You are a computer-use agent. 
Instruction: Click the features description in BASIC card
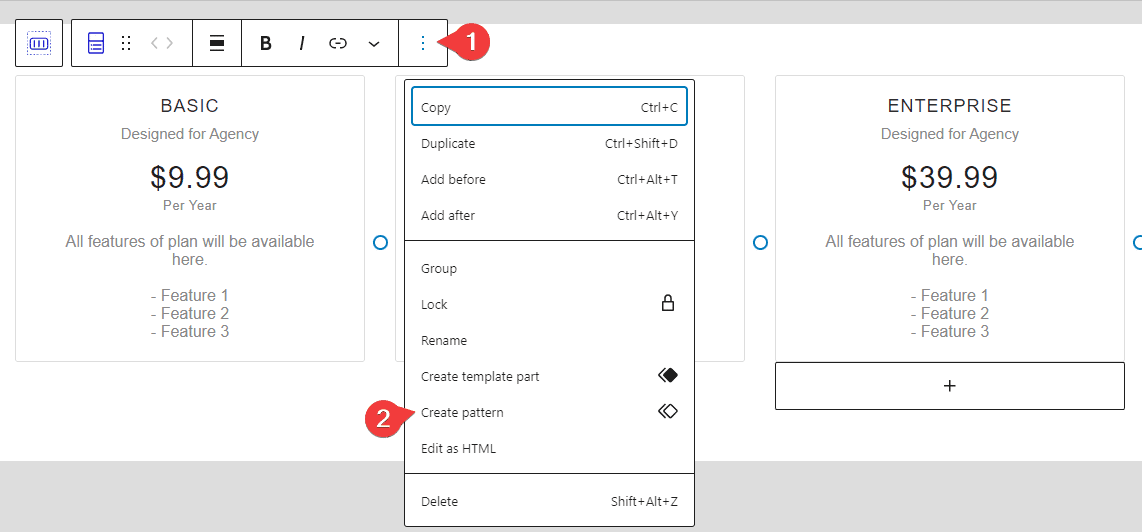coord(189,250)
